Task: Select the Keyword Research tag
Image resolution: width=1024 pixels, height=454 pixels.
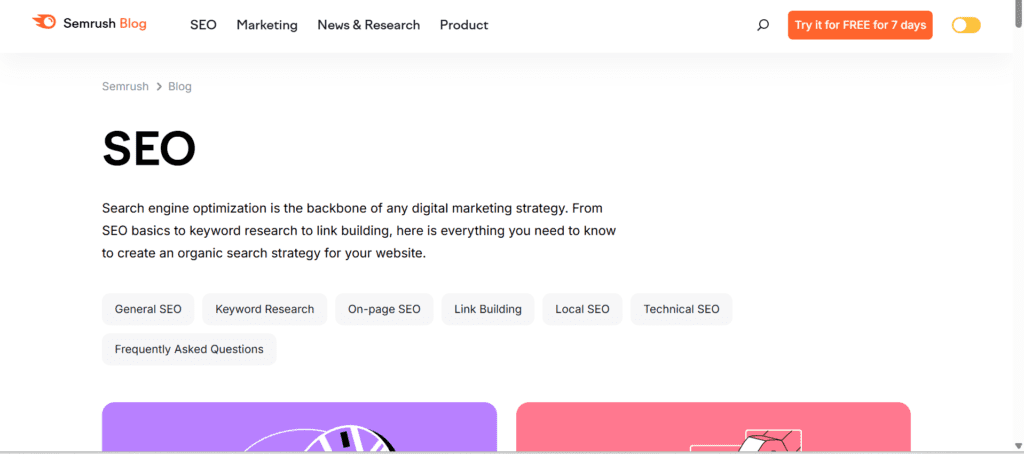Action: pyautogui.click(x=264, y=309)
